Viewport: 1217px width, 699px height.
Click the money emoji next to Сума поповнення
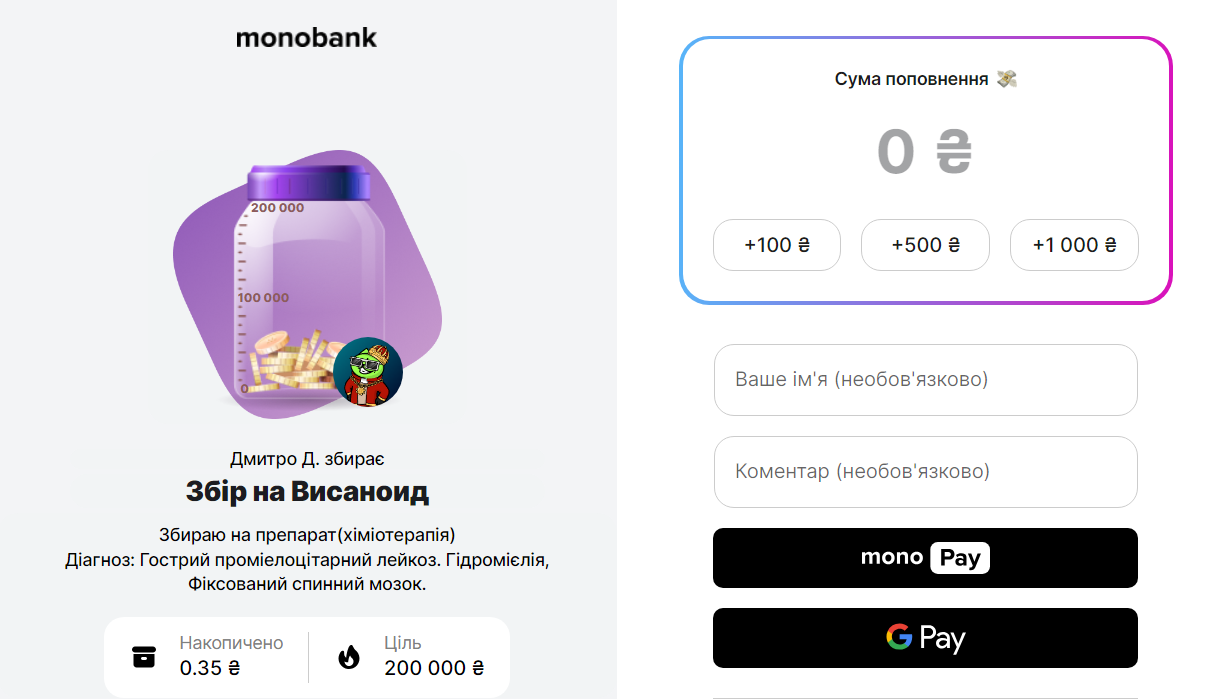[x=1007, y=79]
